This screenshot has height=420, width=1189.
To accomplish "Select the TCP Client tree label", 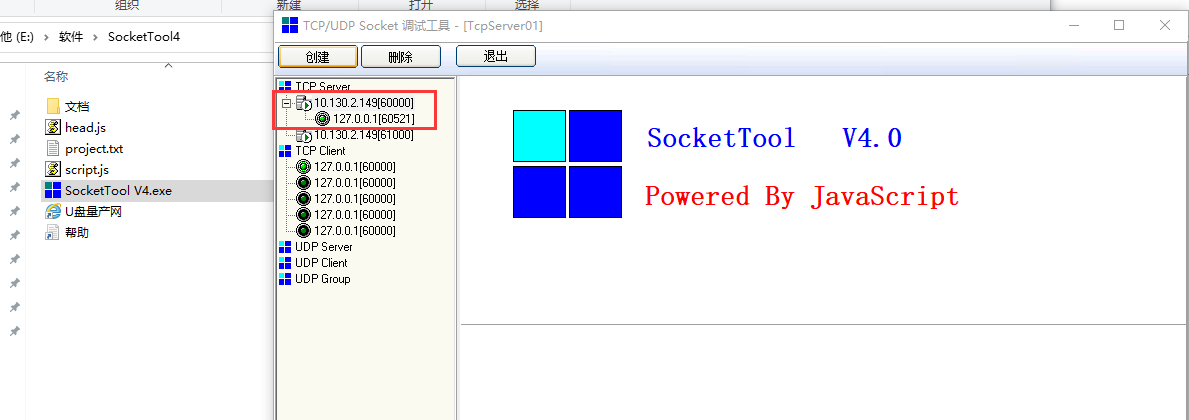I will (x=320, y=151).
